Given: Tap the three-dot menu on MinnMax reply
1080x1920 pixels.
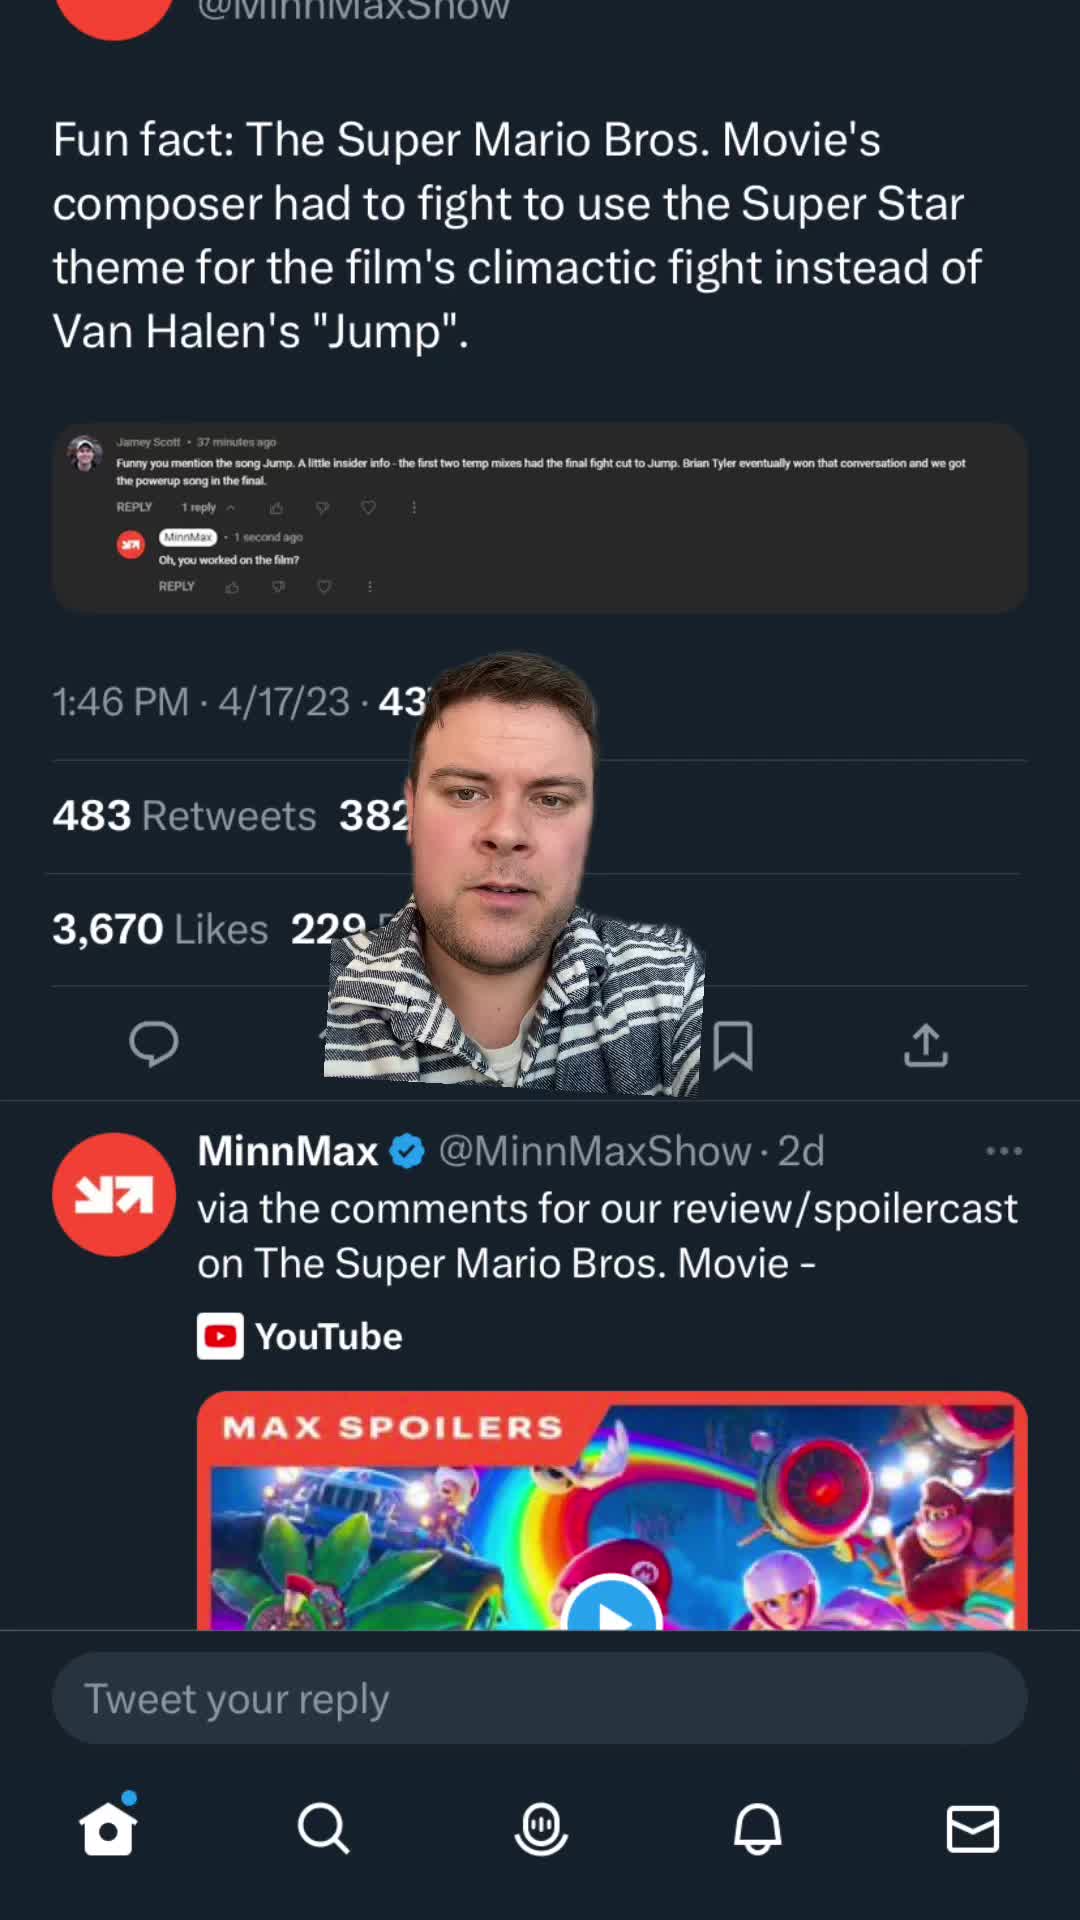Looking at the screenshot, I should tap(1003, 1151).
